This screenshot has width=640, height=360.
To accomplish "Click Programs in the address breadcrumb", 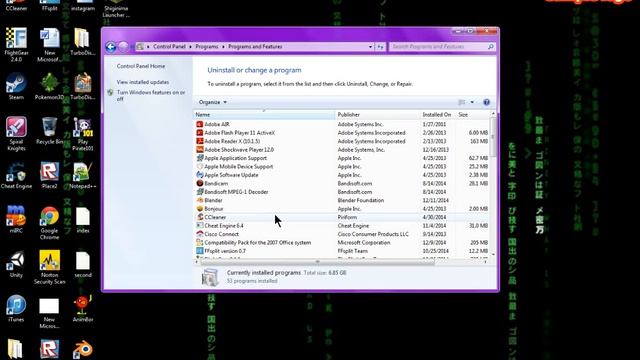I will coord(207,47).
